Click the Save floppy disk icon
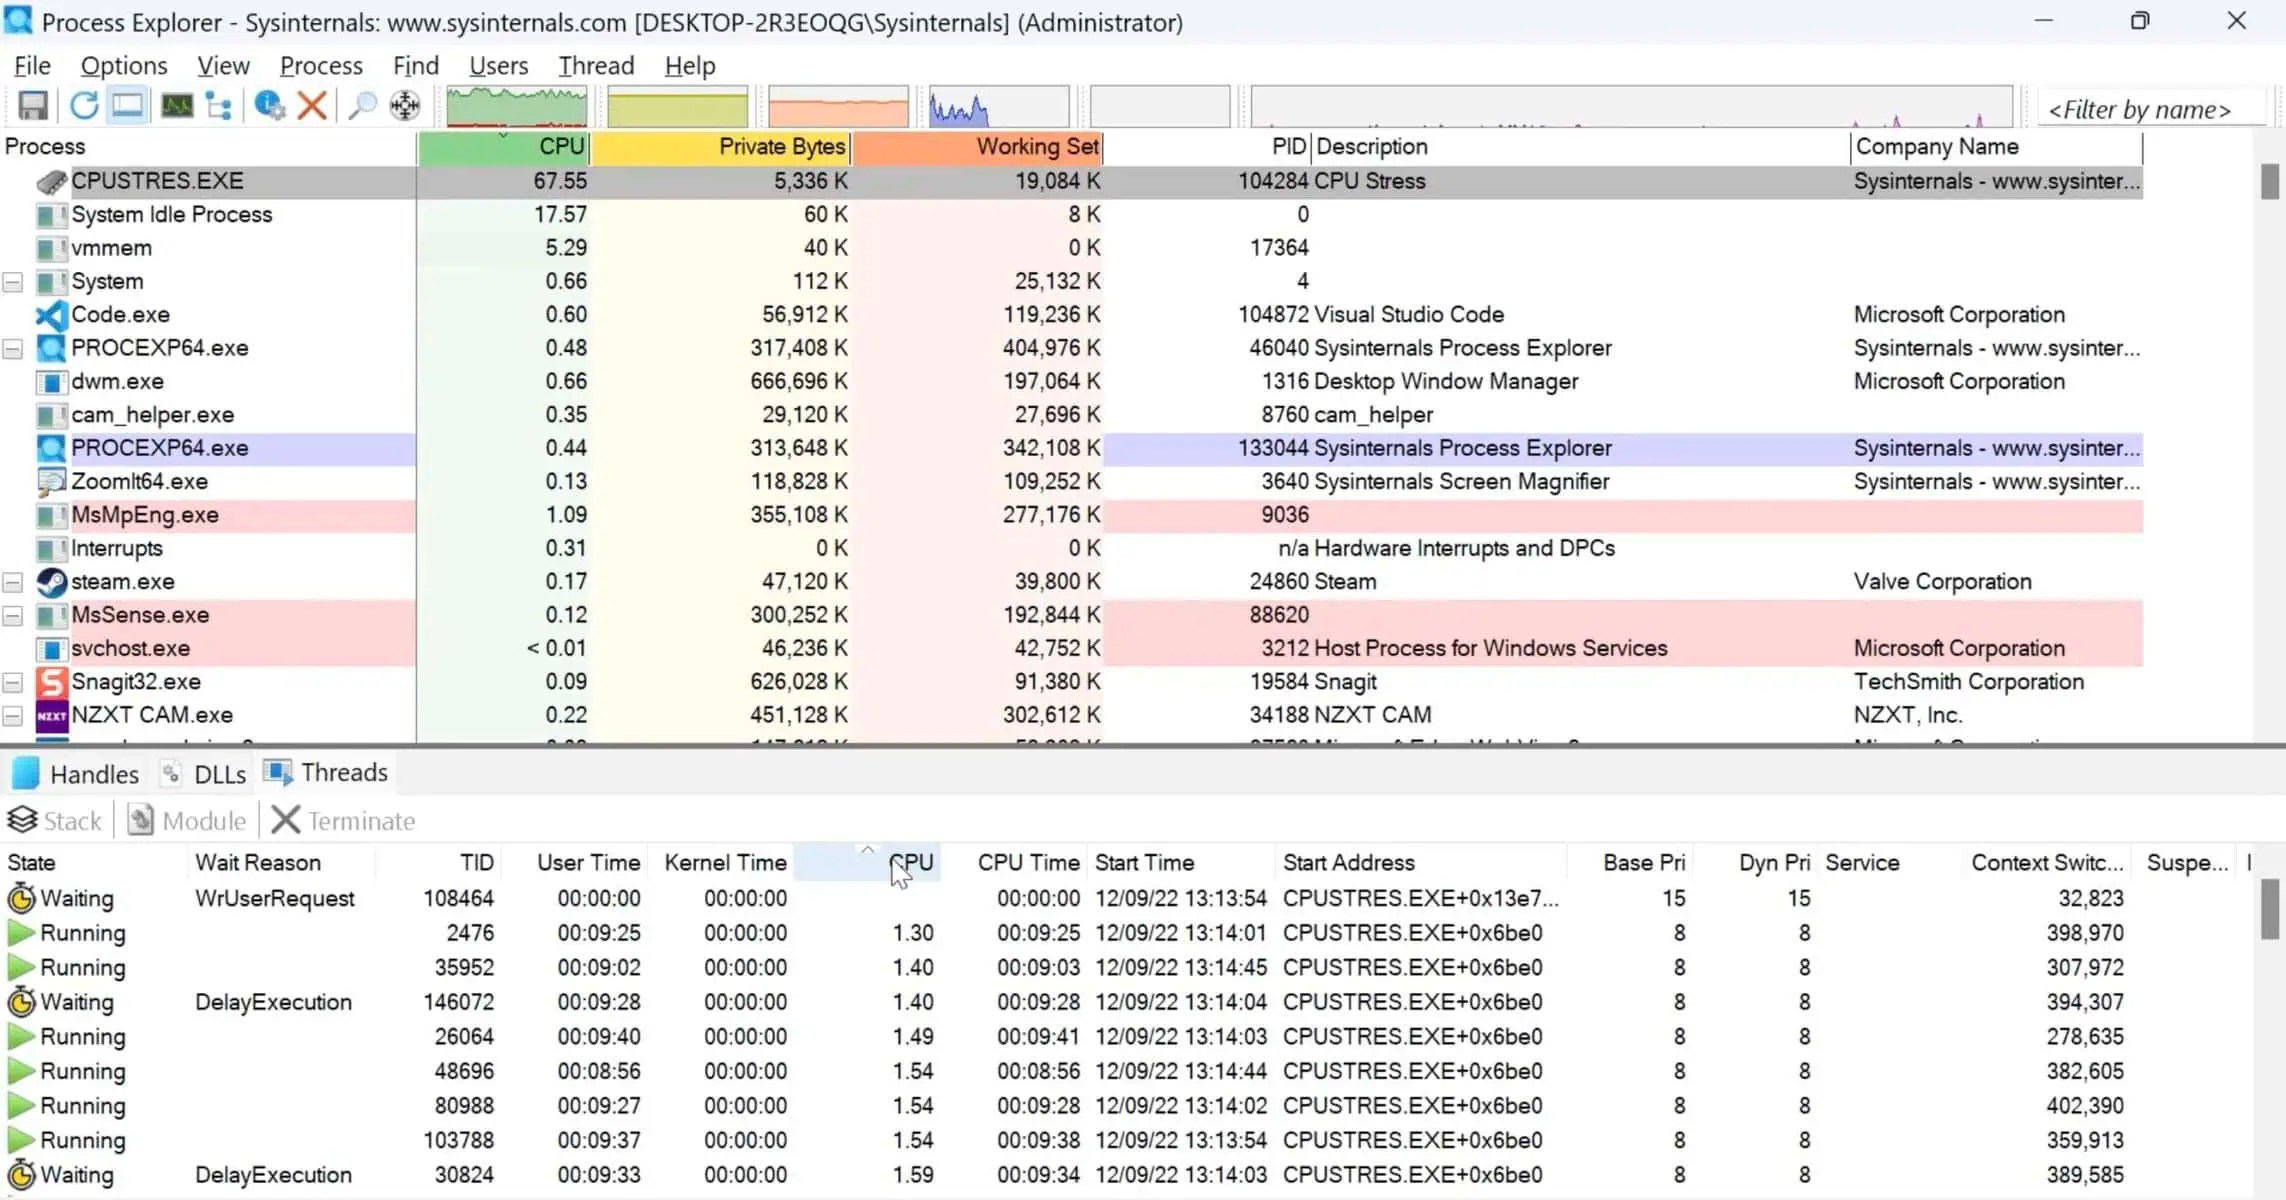 point(33,106)
